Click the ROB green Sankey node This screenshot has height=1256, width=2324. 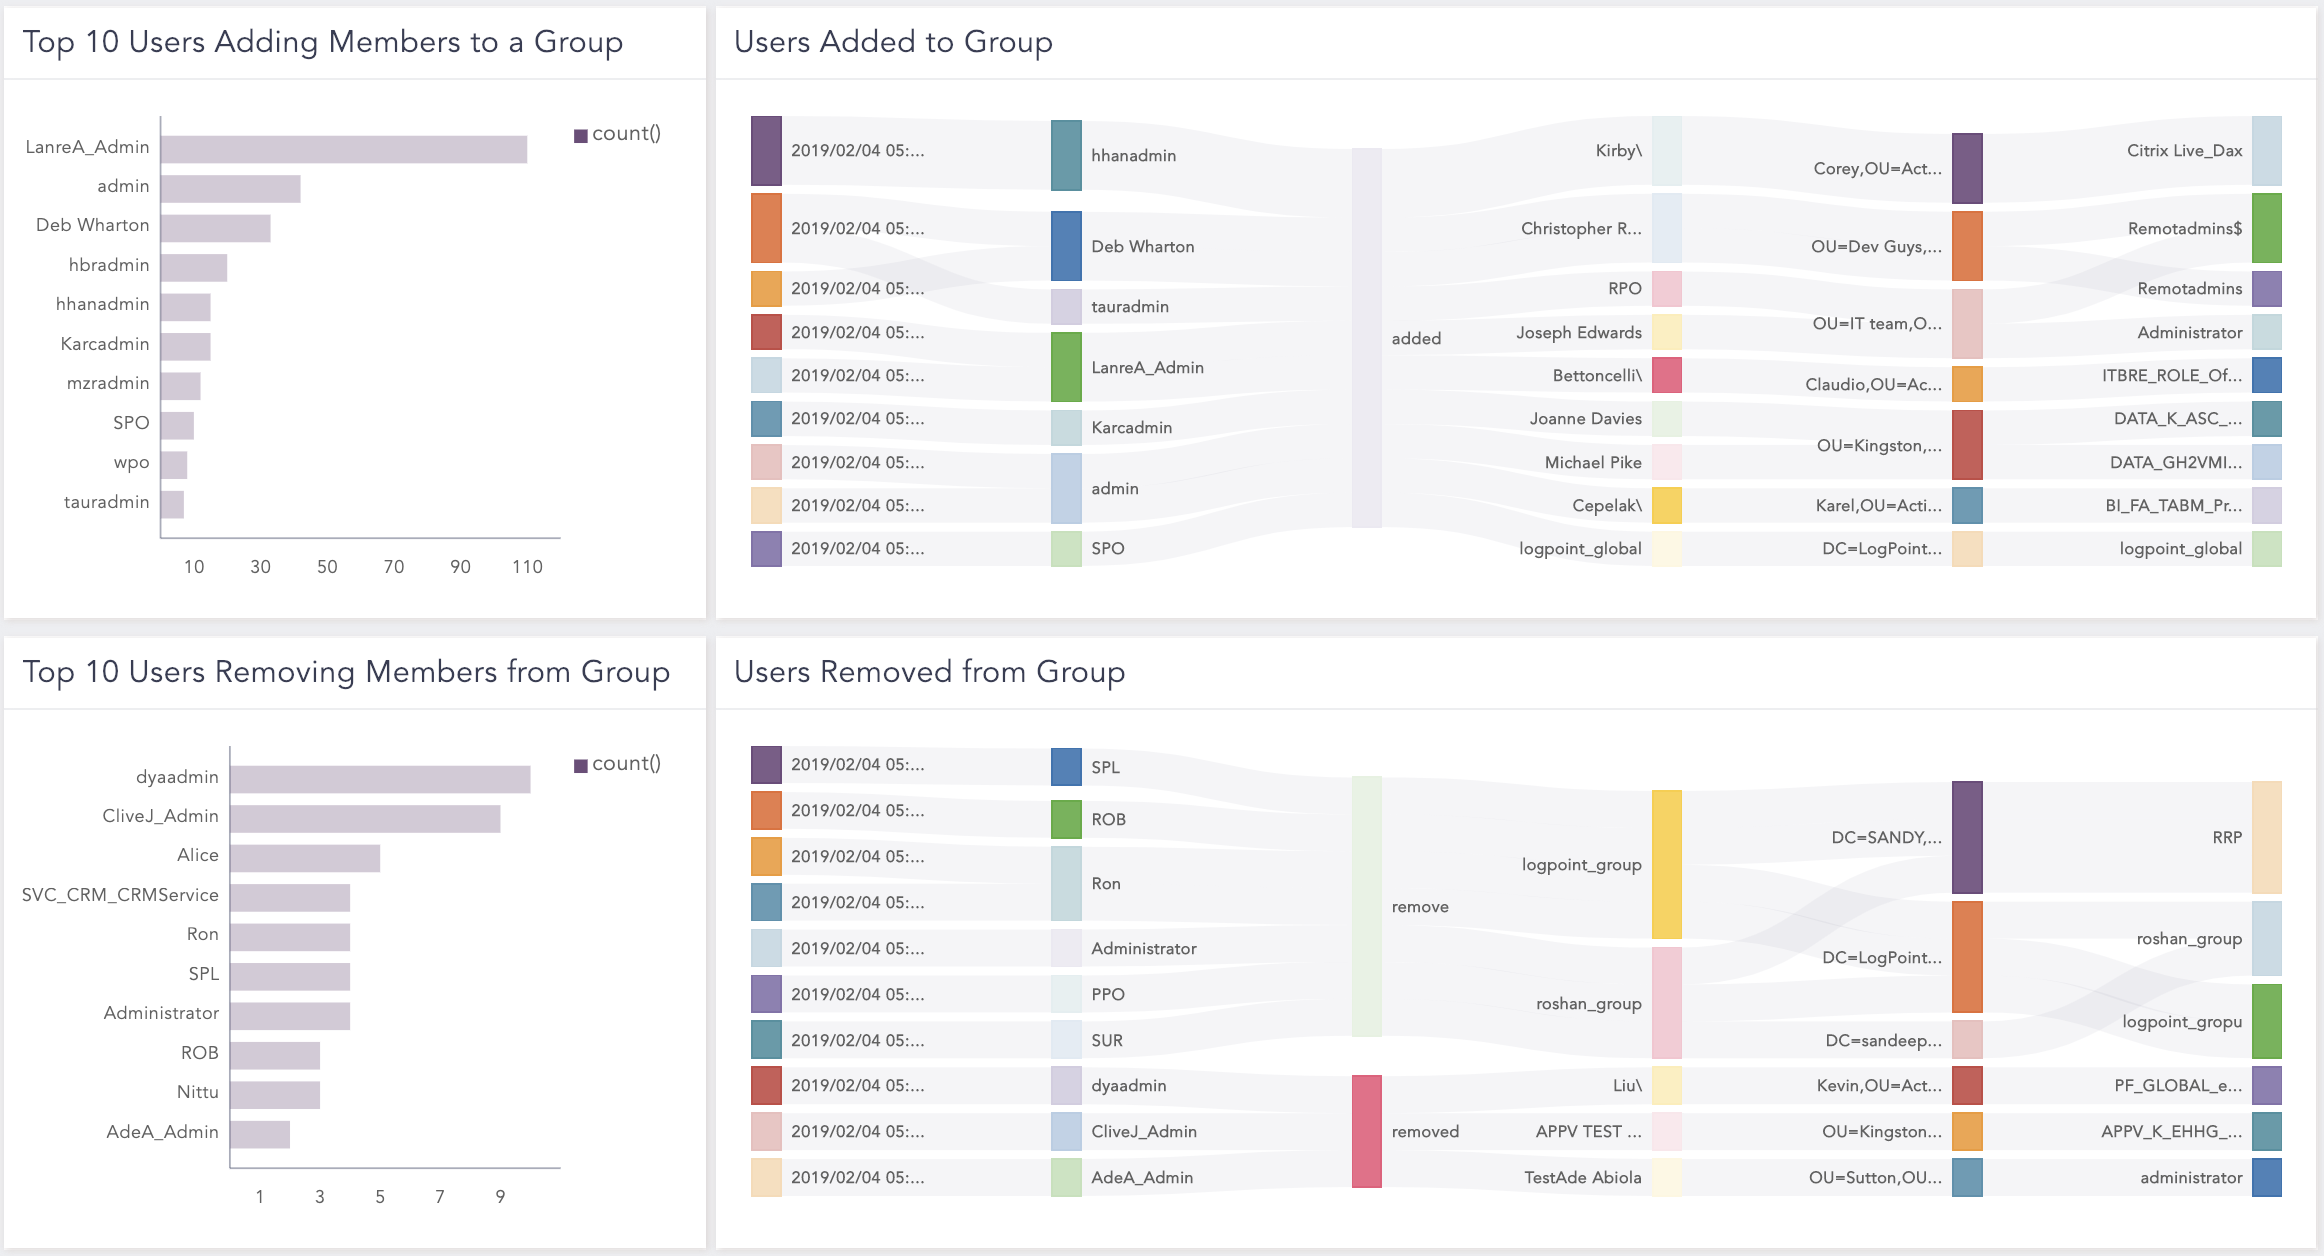pos(1066,819)
